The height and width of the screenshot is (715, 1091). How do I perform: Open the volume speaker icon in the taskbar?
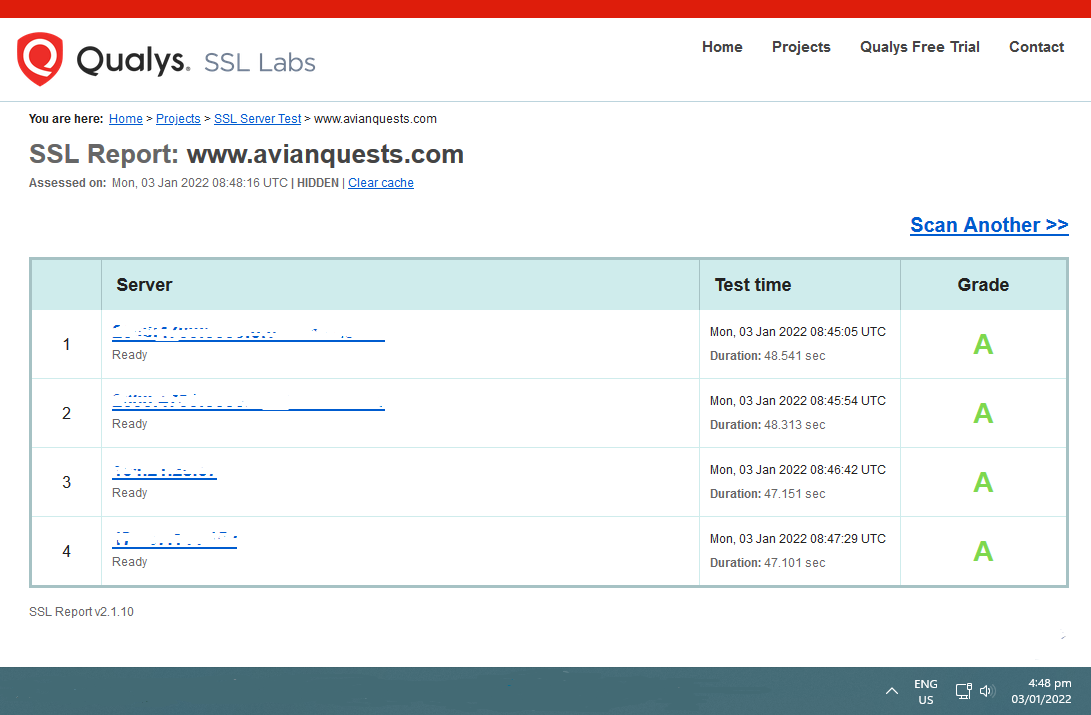tap(986, 691)
